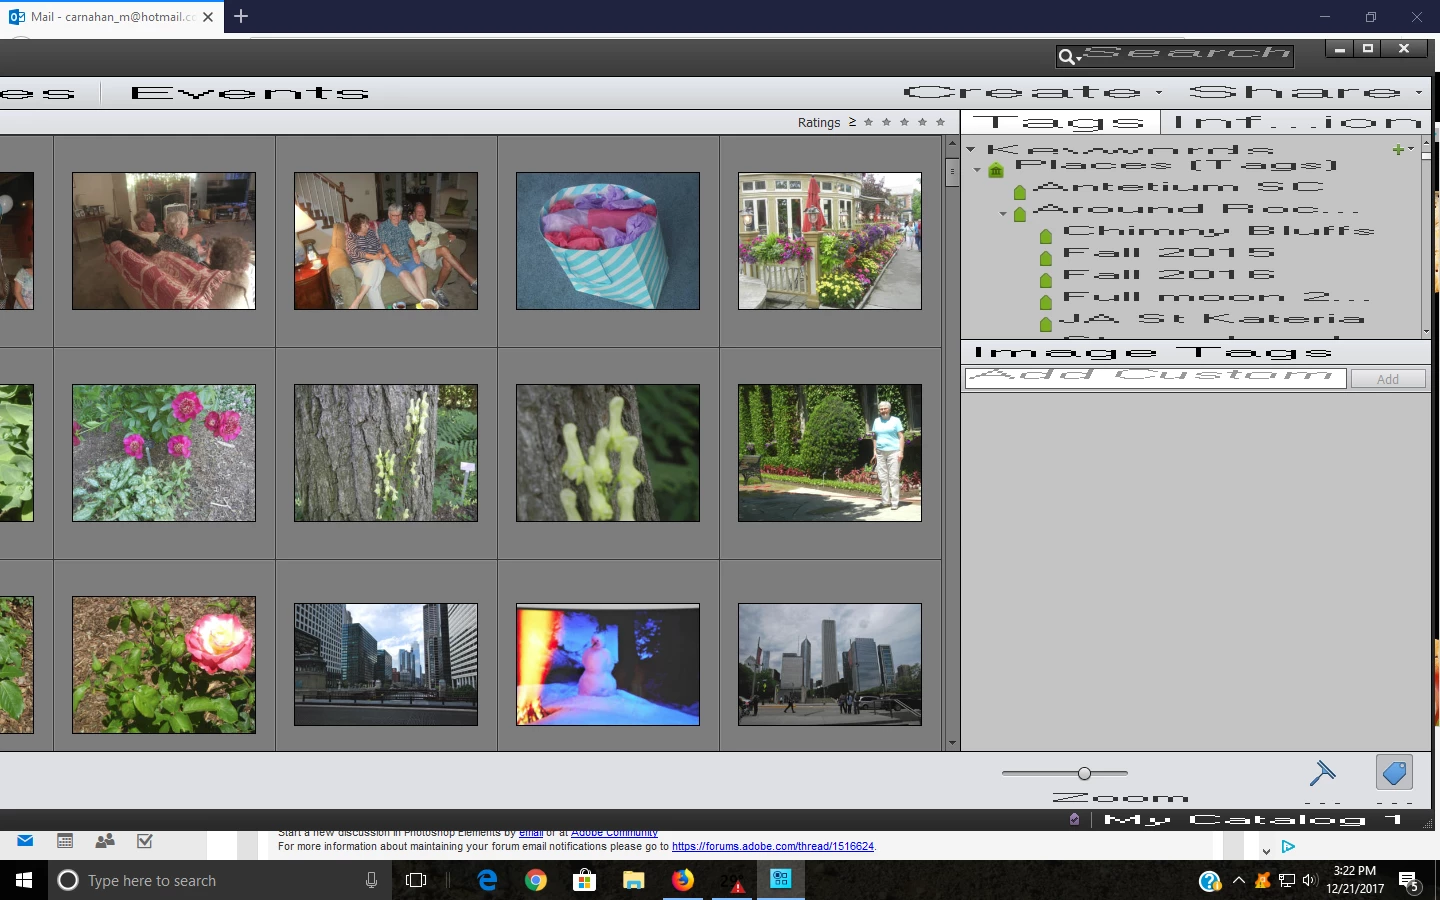Open Firefox from taskbar

[683, 880]
